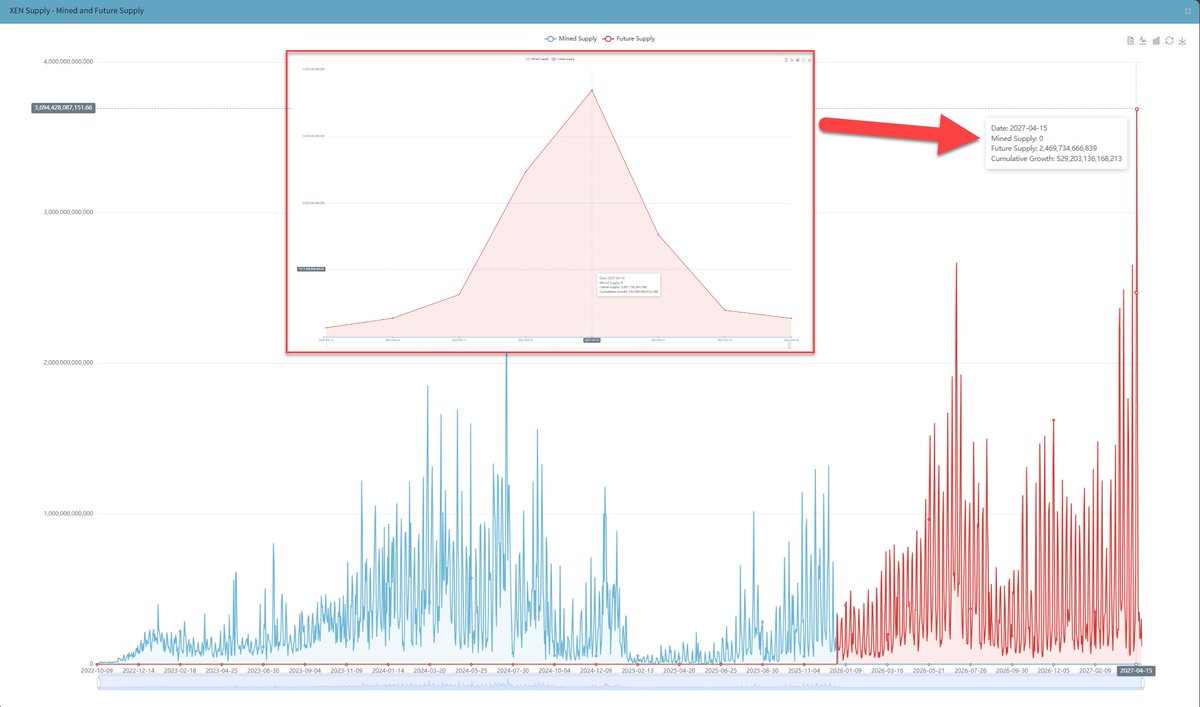Viewport: 1200px width, 707px height.
Task: Click y-axis label 1,000,000,000,000
Action: pos(68,514)
